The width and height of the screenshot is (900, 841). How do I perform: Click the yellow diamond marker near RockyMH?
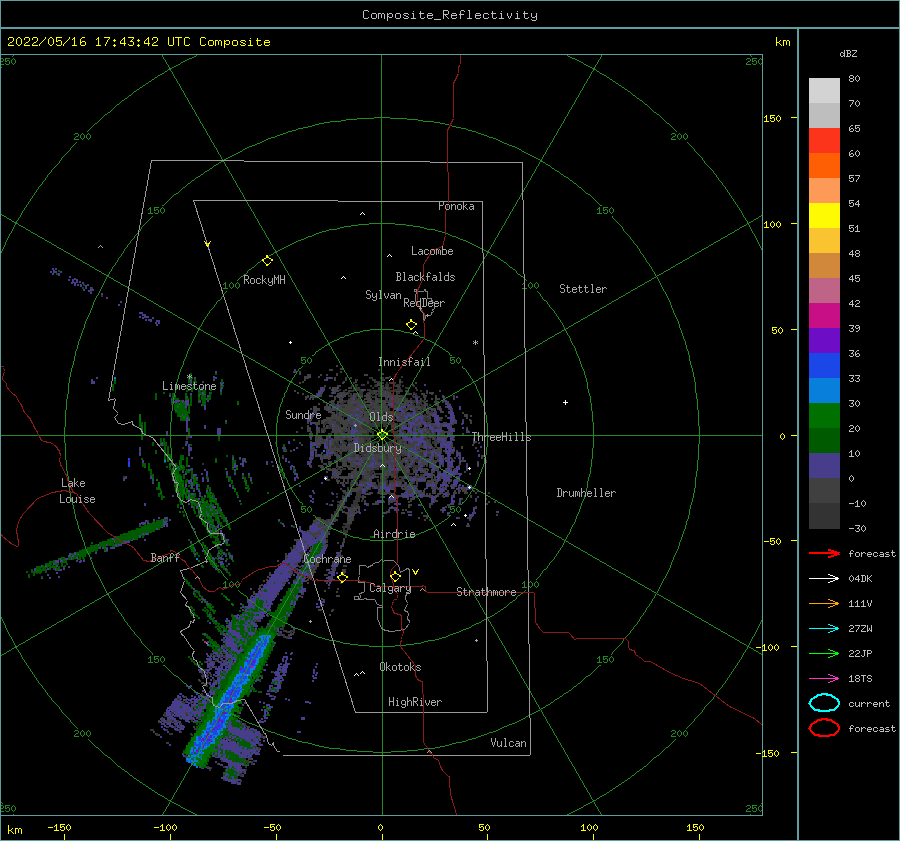[x=267, y=261]
